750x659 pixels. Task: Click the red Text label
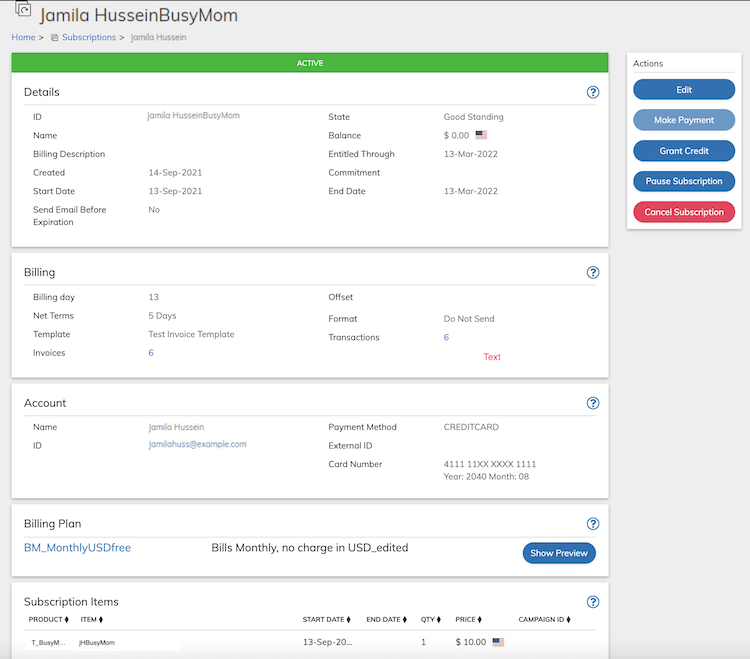tap(492, 357)
